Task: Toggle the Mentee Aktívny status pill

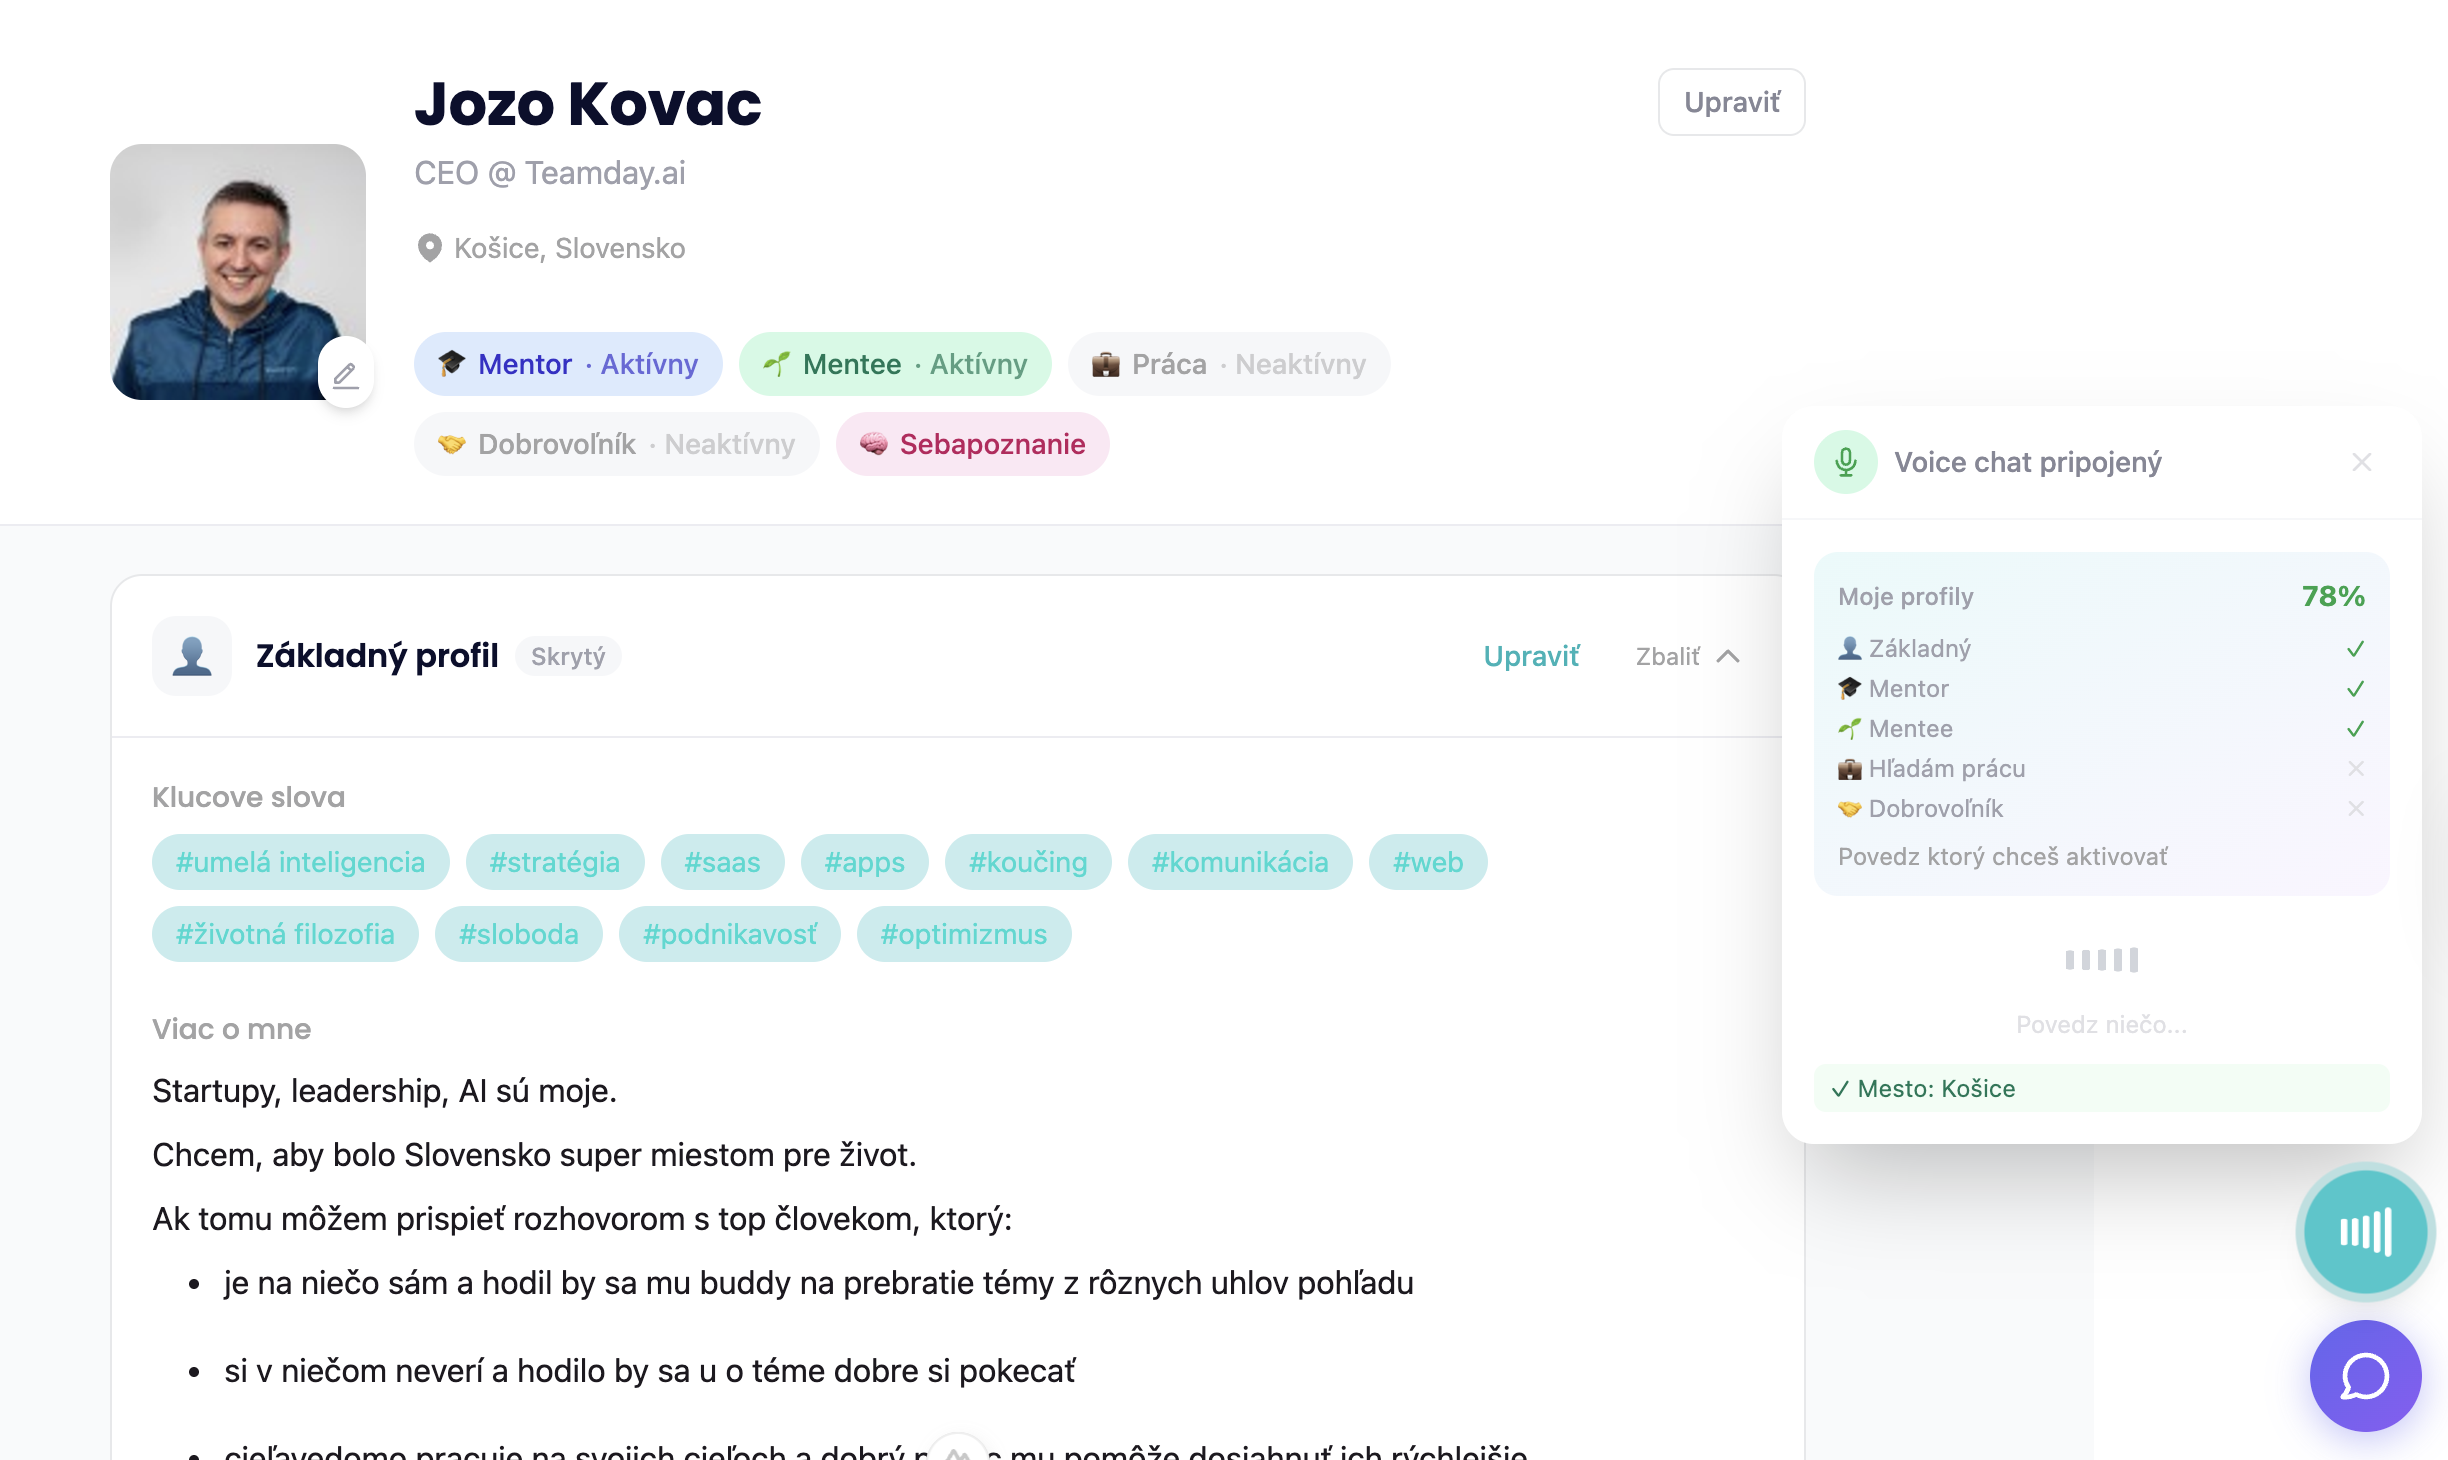Action: point(895,364)
